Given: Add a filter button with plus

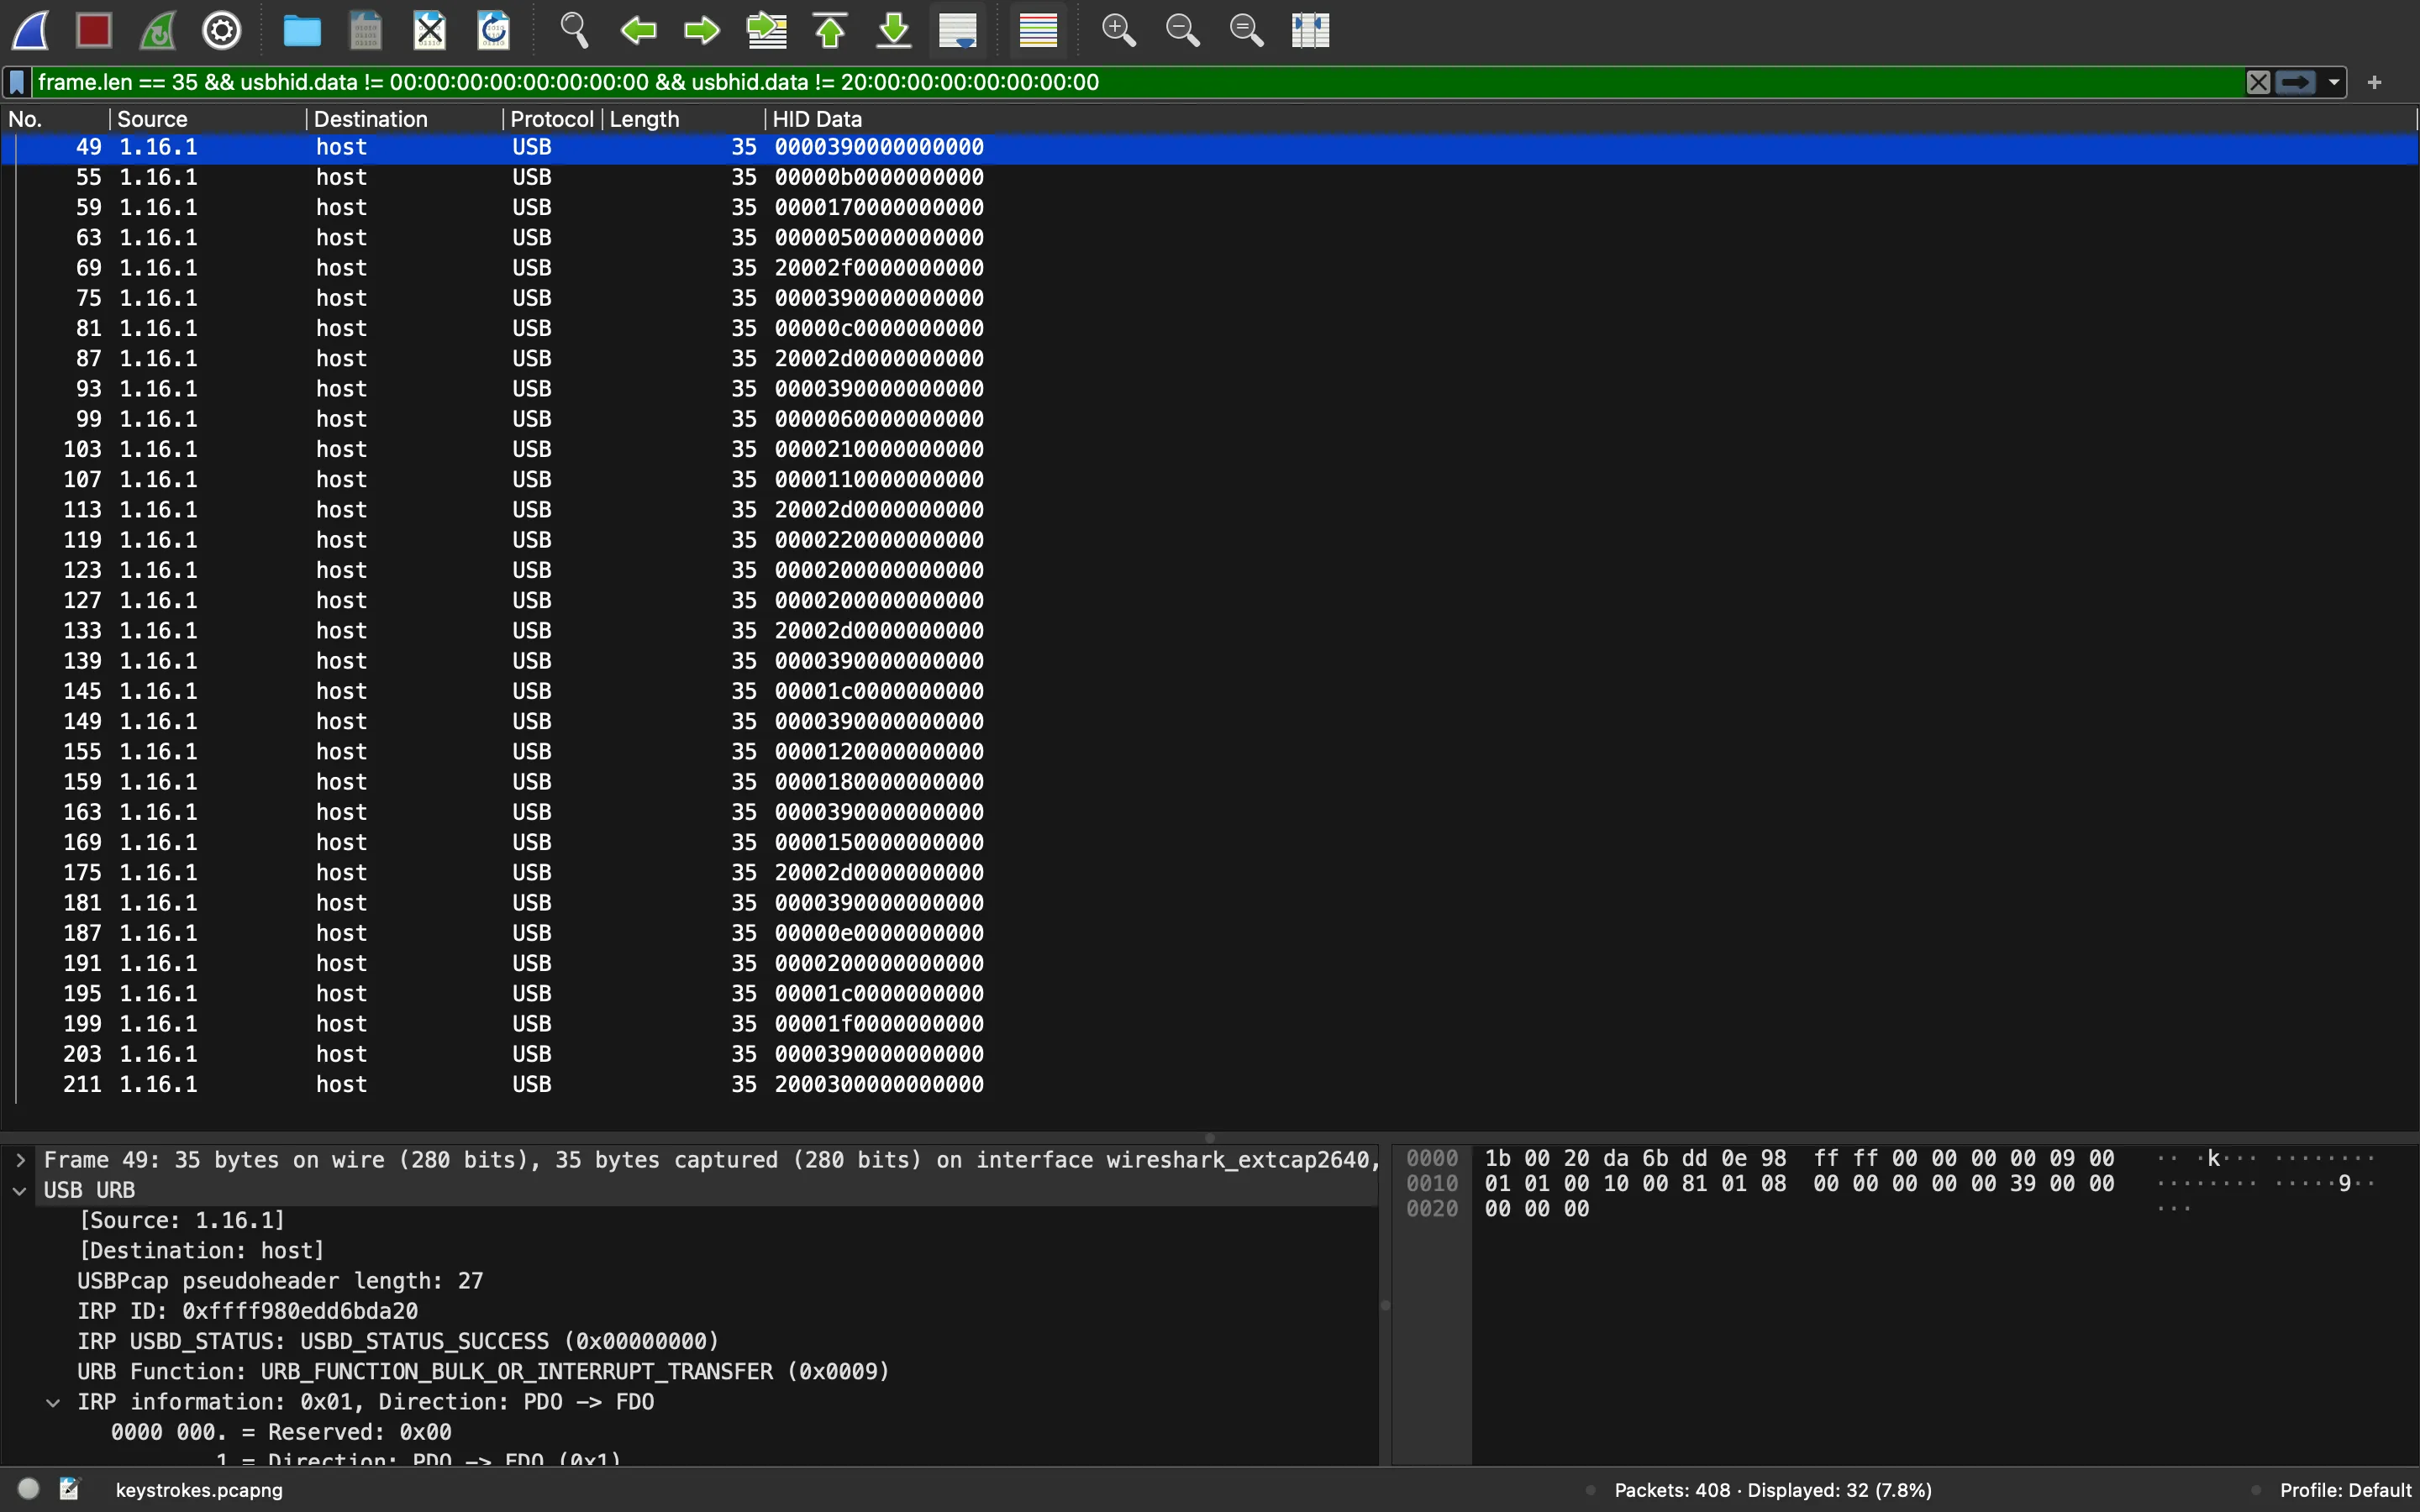Looking at the screenshot, I should click(x=2375, y=82).
